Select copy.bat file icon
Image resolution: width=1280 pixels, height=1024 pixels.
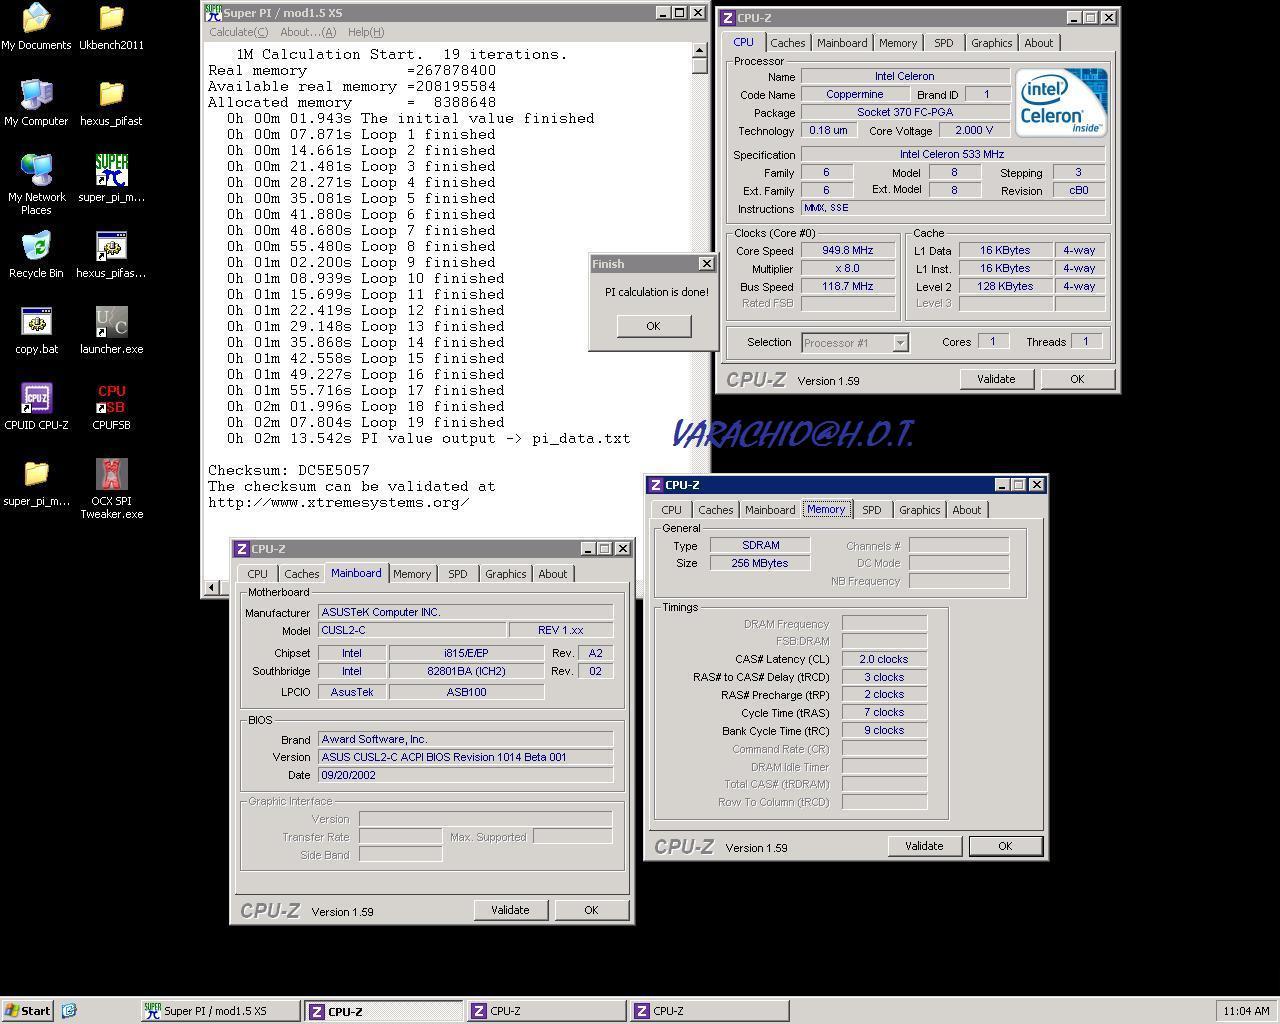click(x=36, y=331)
